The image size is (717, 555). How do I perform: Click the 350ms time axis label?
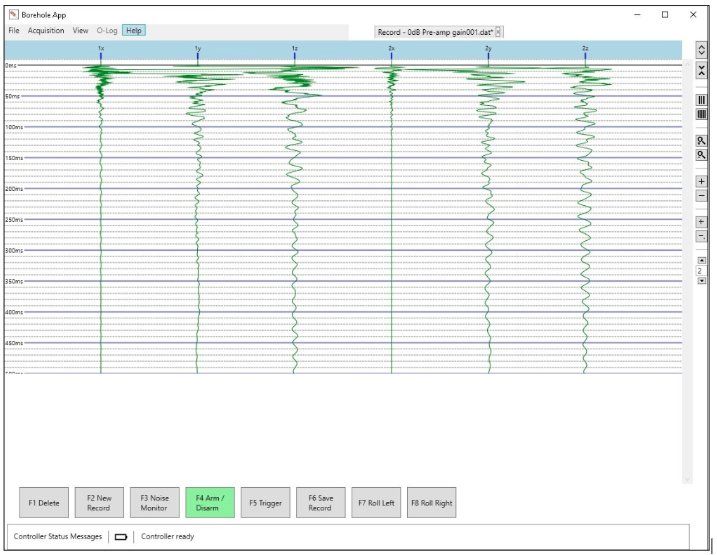point(14,282)
